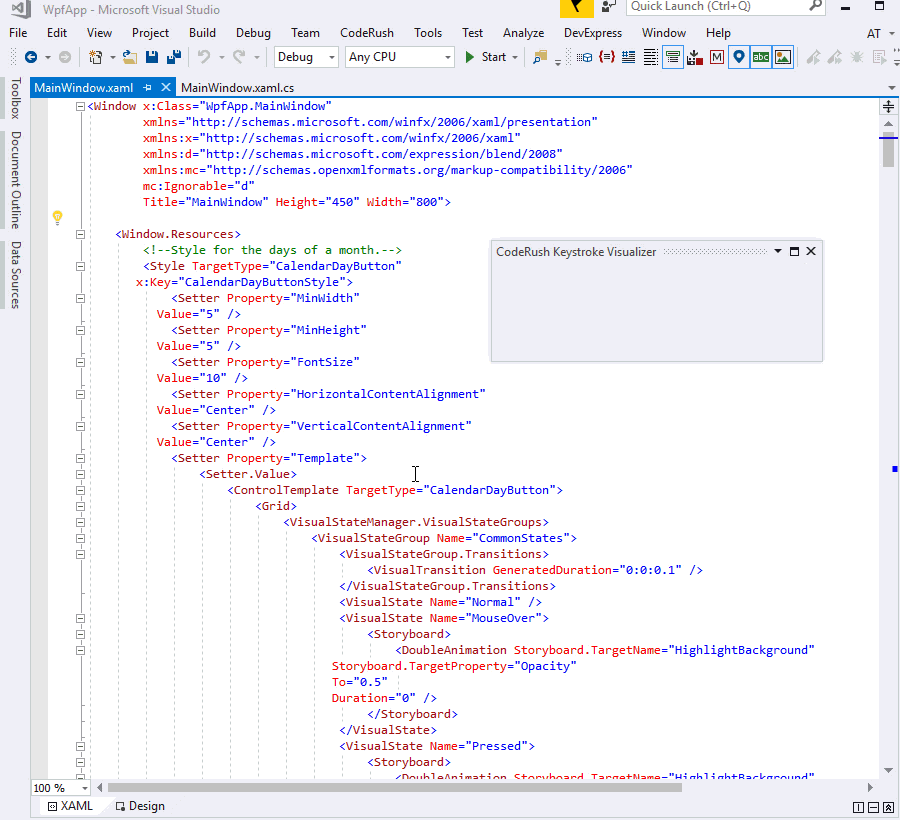Click the Save All toolbar icon

172,57
